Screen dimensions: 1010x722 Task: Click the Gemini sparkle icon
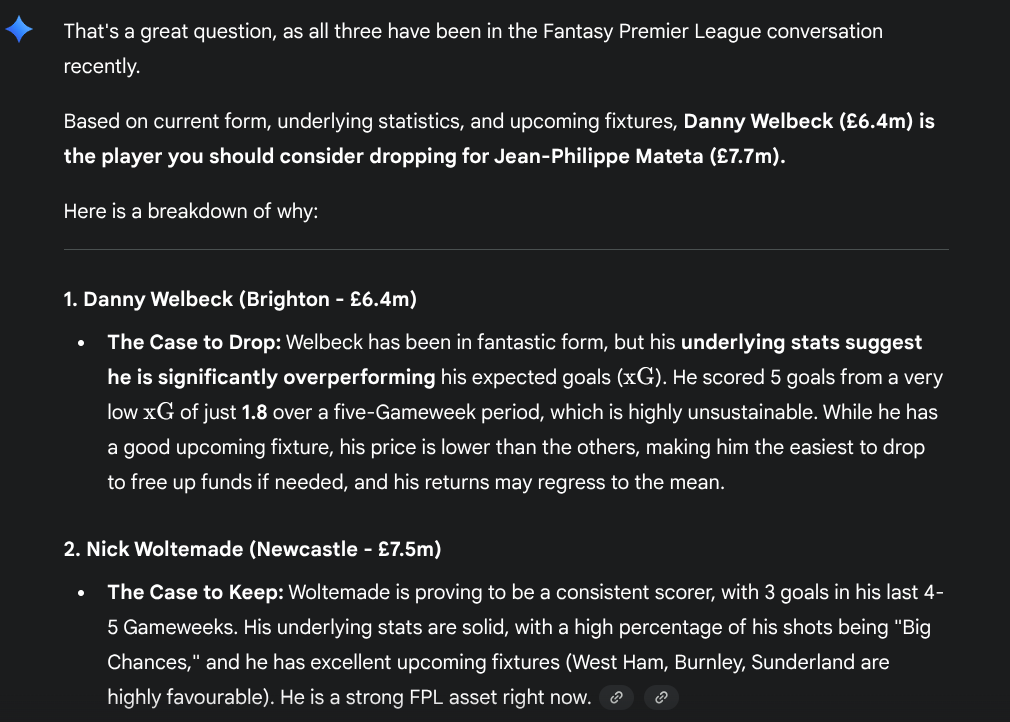click(x=19, y=30)
